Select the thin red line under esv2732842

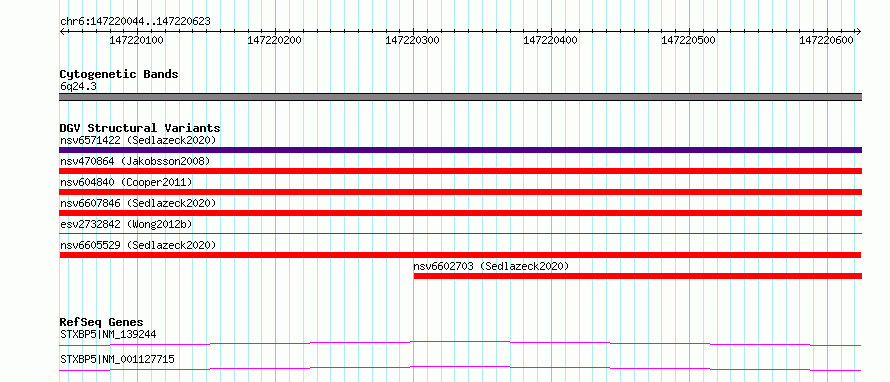coord(460,233)
